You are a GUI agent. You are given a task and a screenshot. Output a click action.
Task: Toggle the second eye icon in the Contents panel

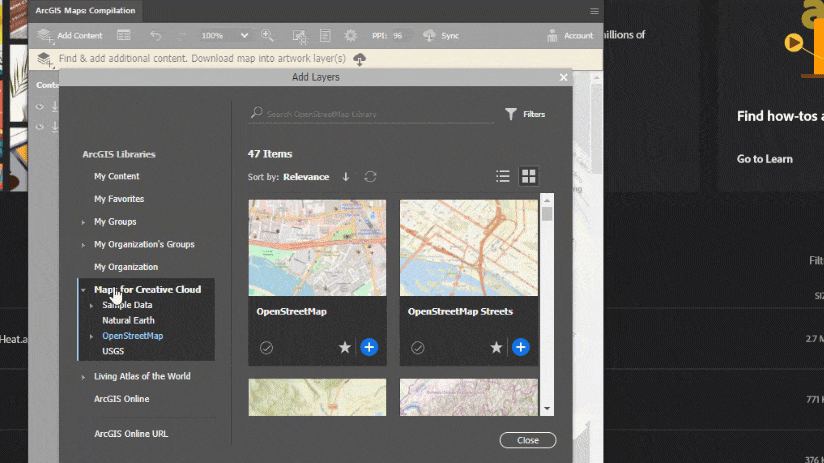point(40,127)
